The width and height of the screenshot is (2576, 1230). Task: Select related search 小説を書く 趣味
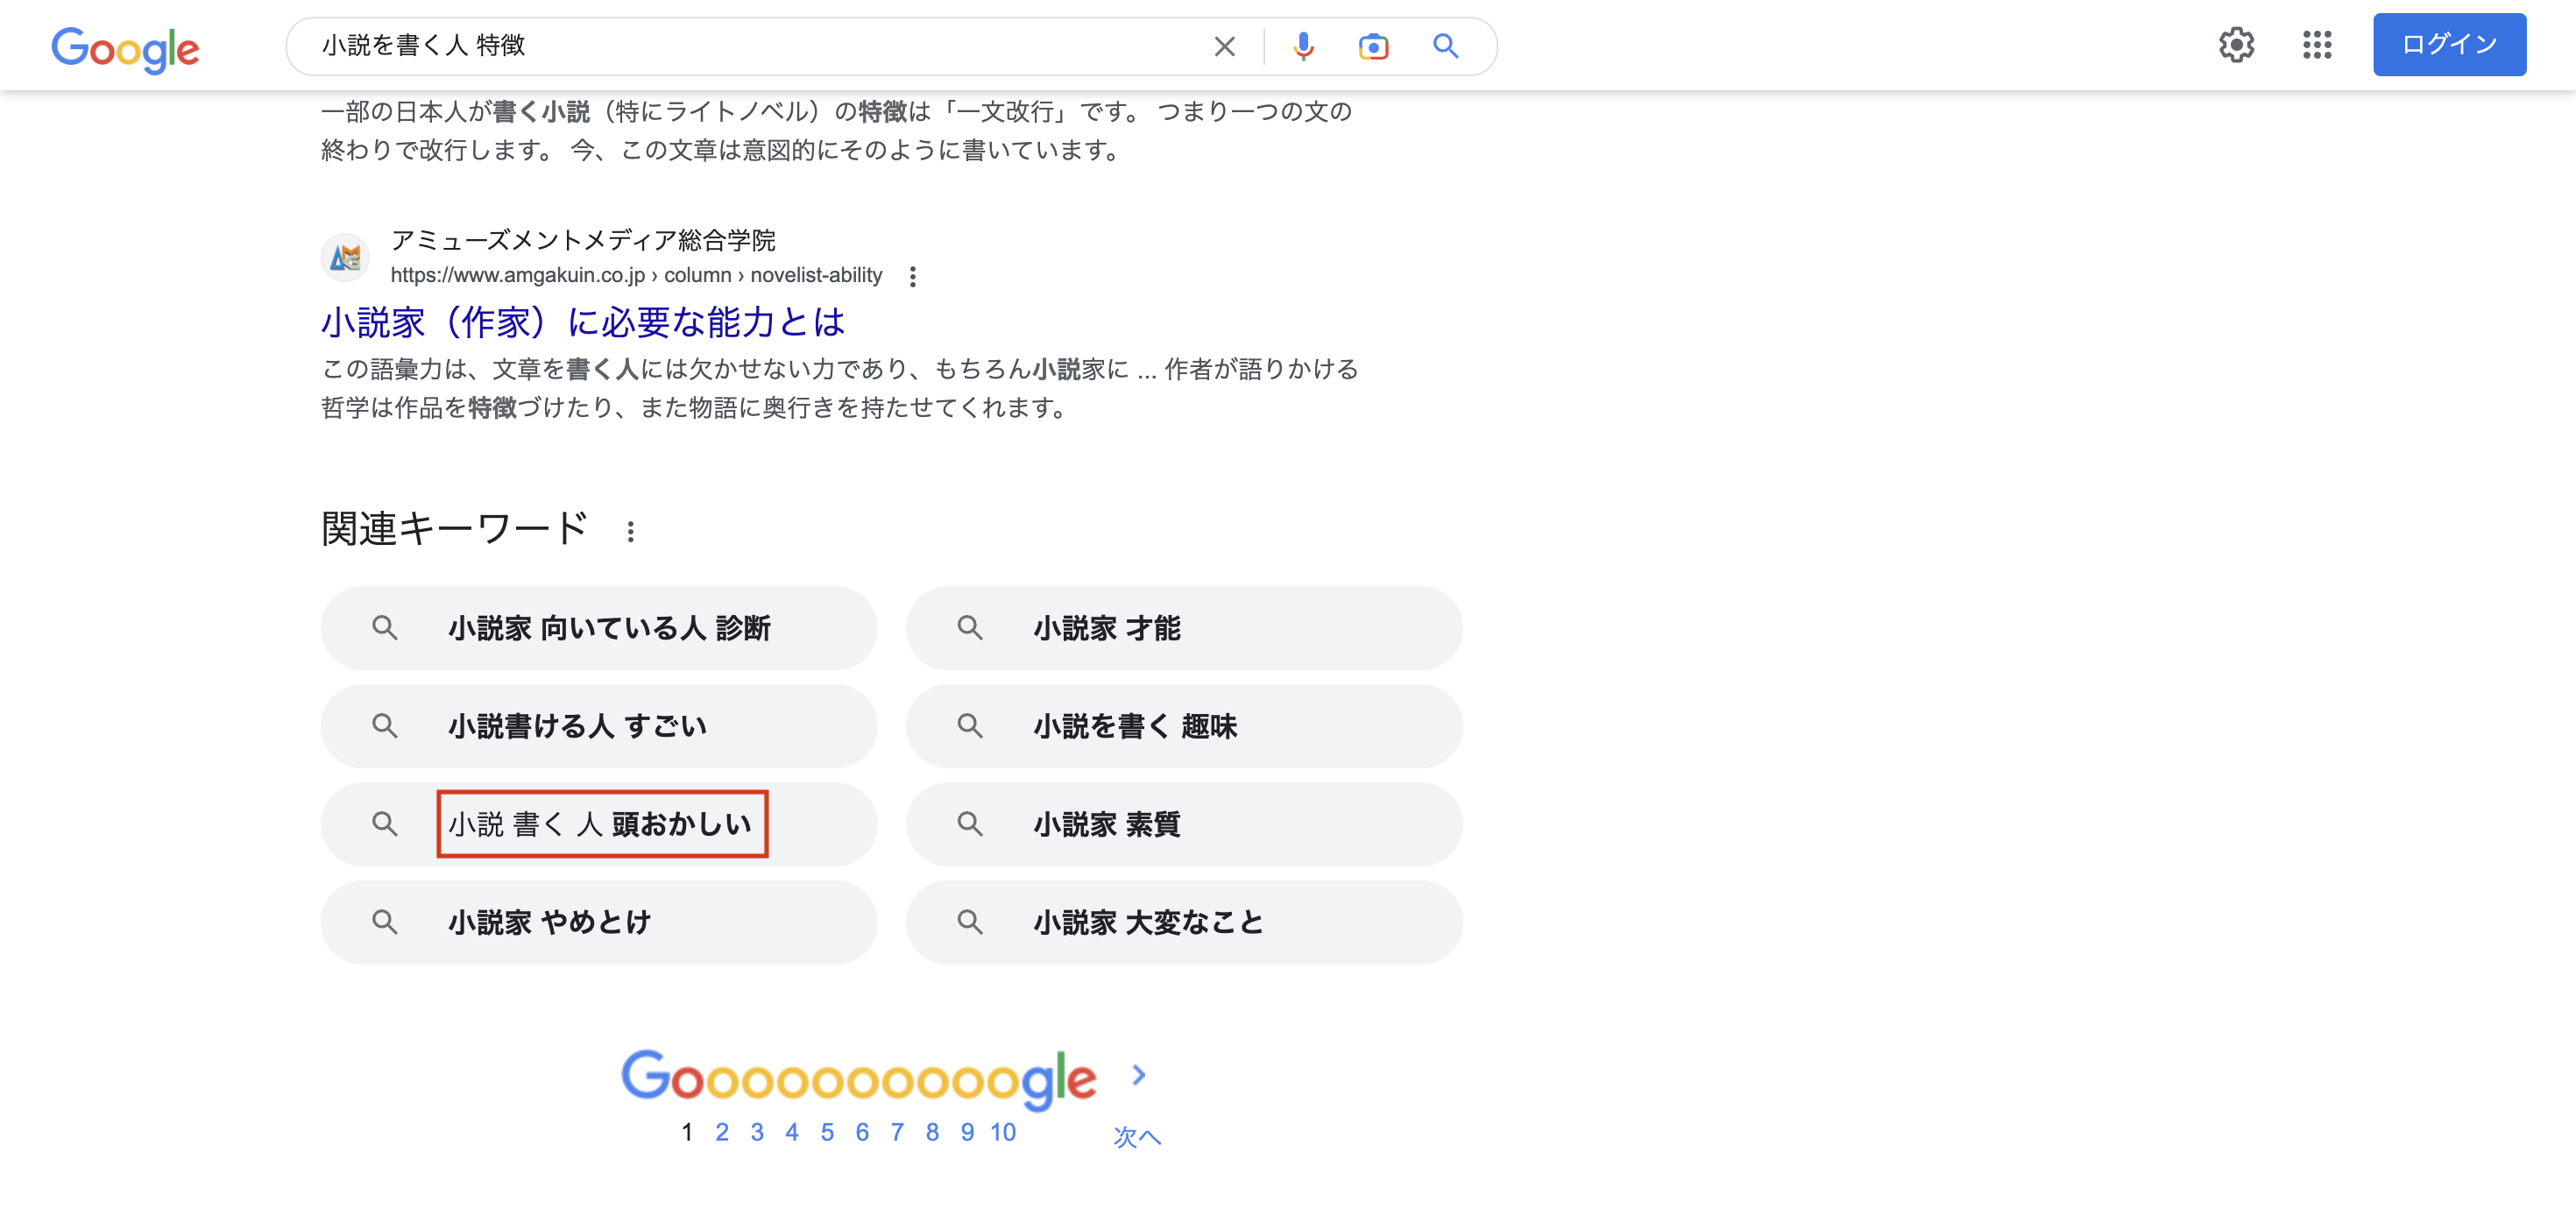(x=1184, y=726)
